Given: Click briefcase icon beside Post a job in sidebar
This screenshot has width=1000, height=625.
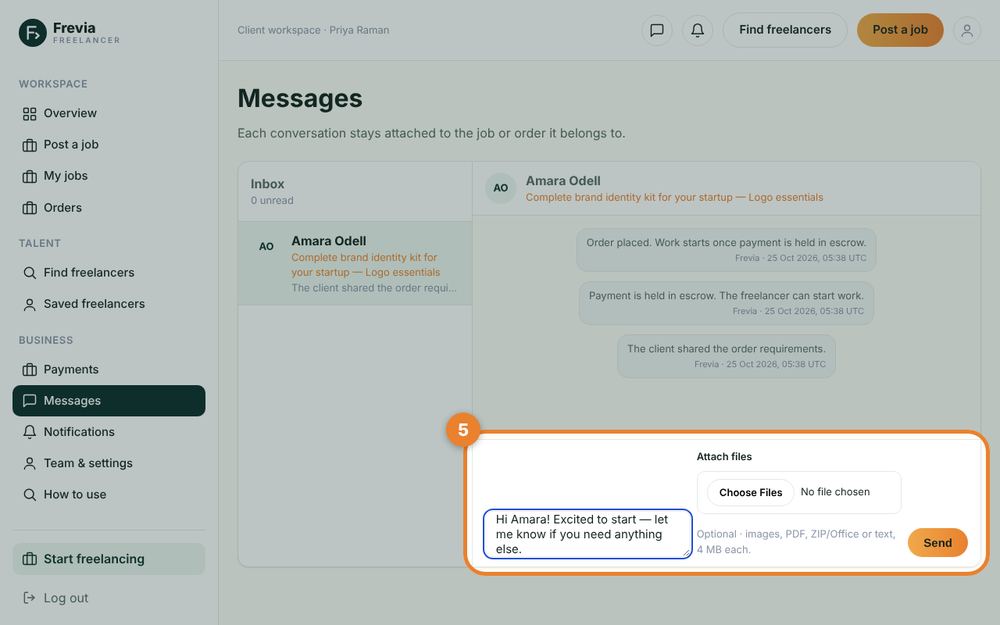Looking at the screenshot, I should [29, 145].
